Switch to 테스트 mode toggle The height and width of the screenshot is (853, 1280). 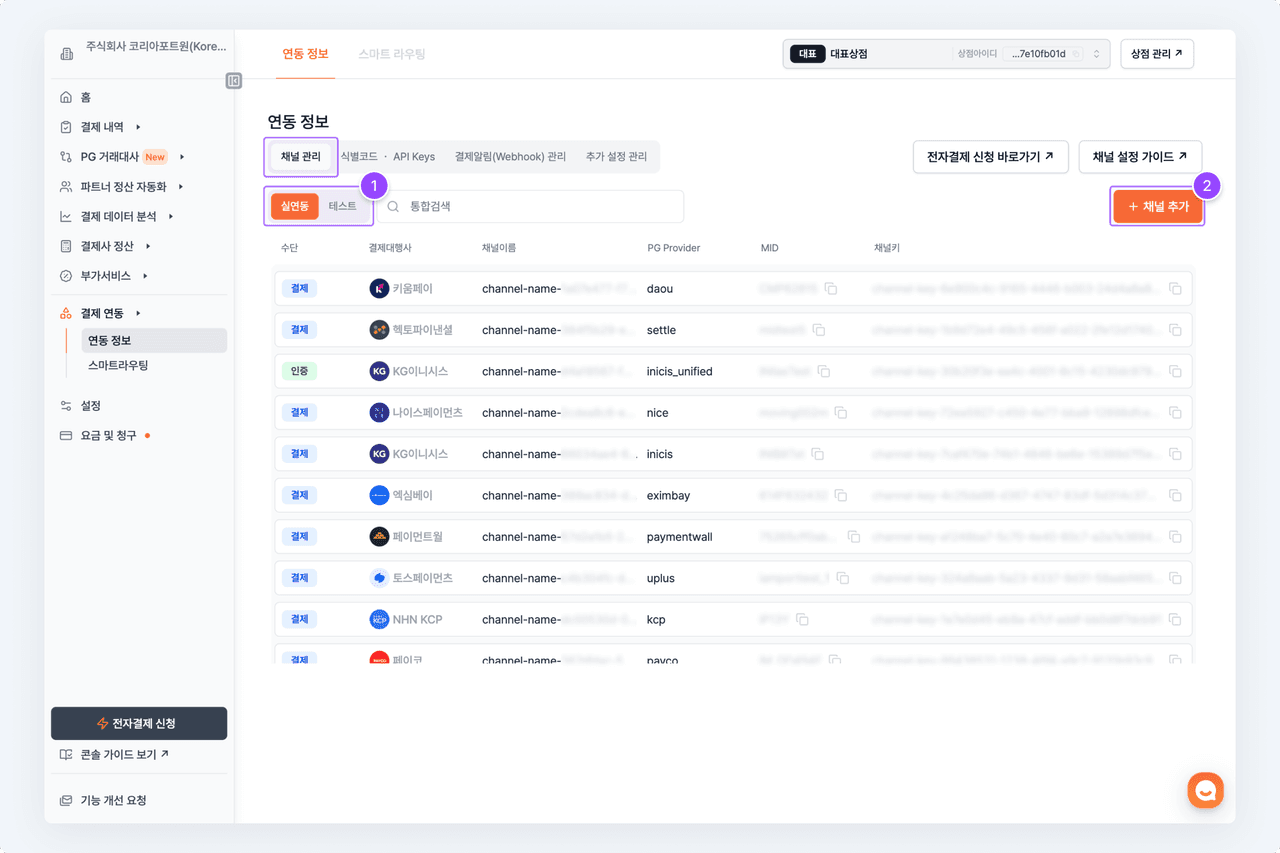(342, 206)
